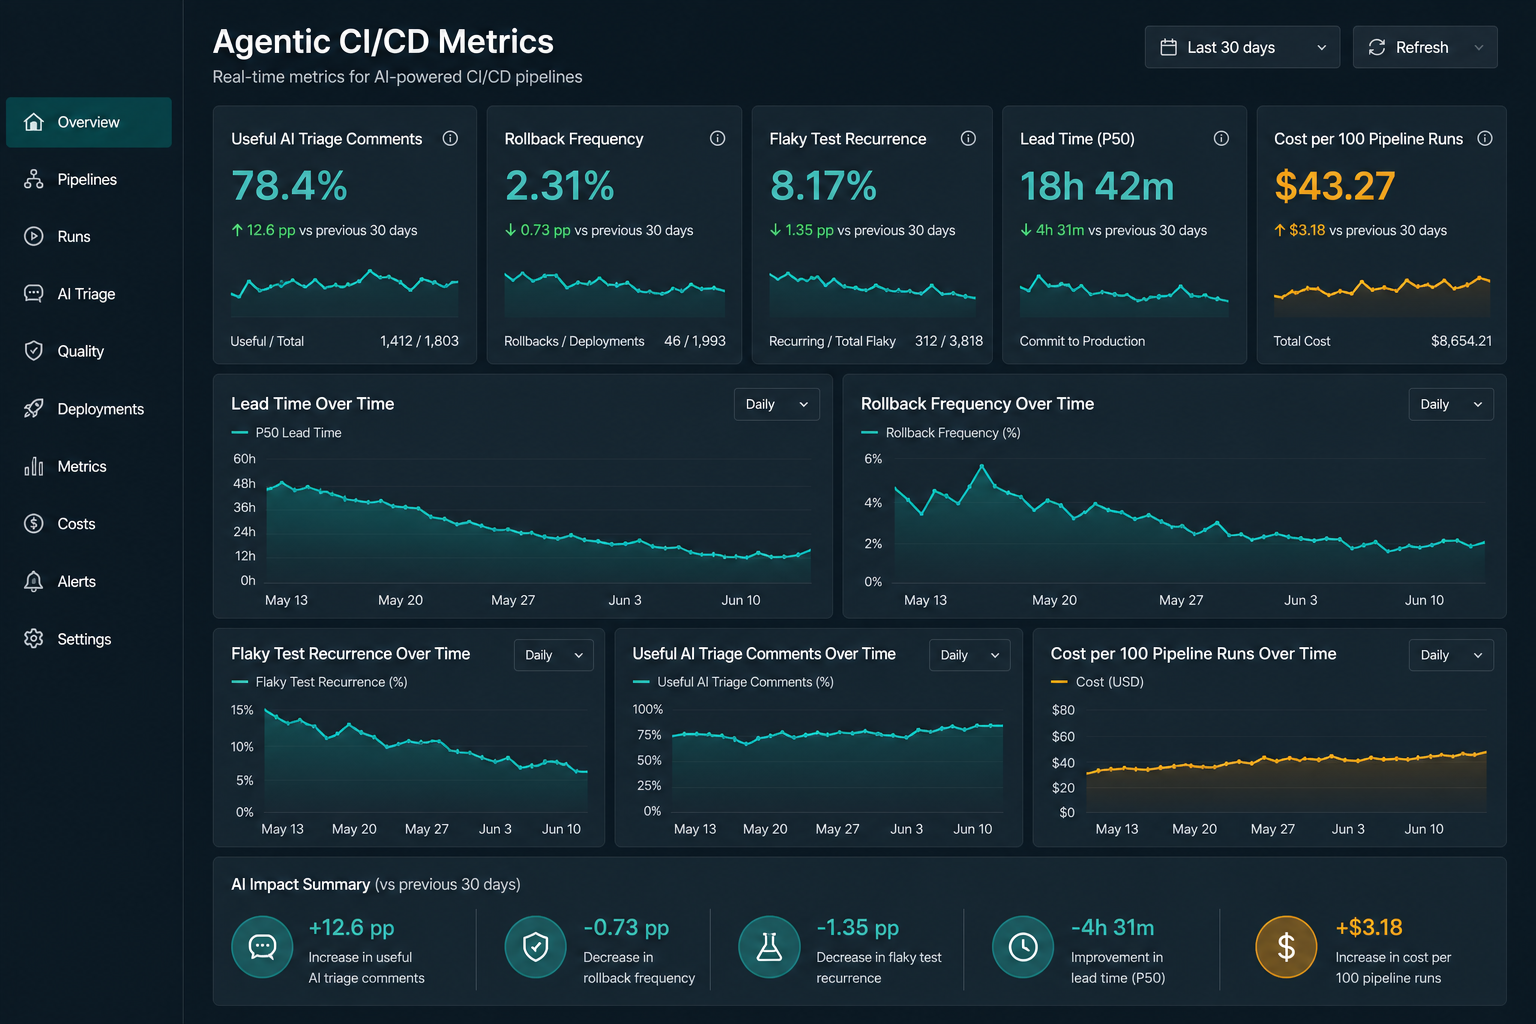
Task: Open the Last 30 days date range dropdown
Action: tap(1242, 47)
